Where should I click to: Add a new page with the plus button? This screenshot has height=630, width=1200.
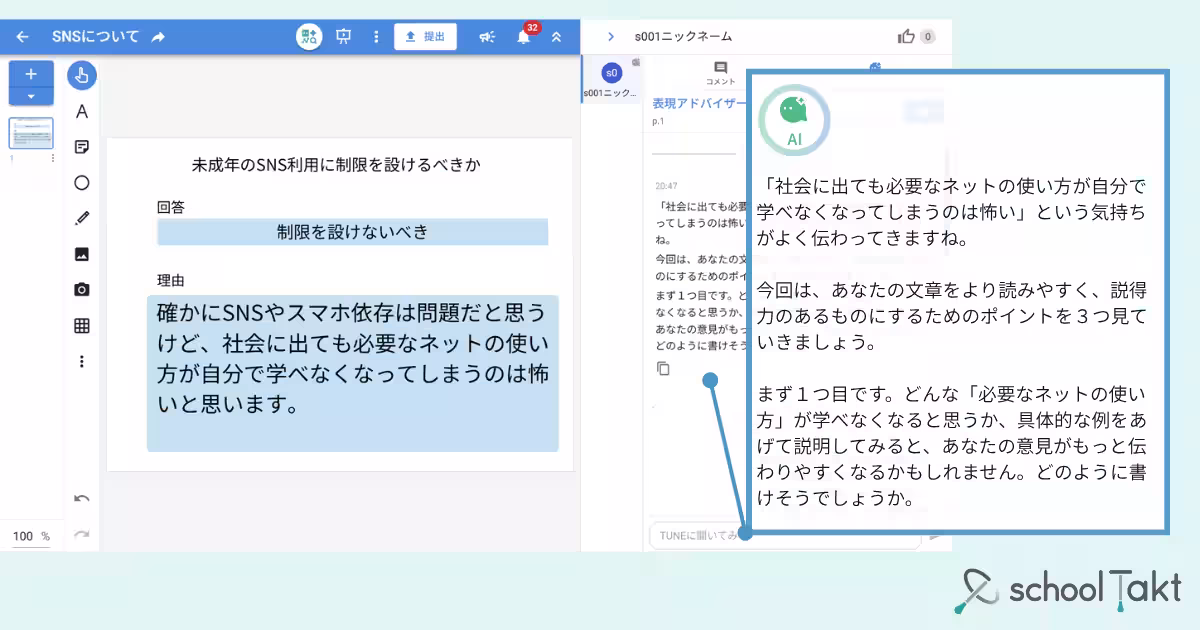pos(31,73)
